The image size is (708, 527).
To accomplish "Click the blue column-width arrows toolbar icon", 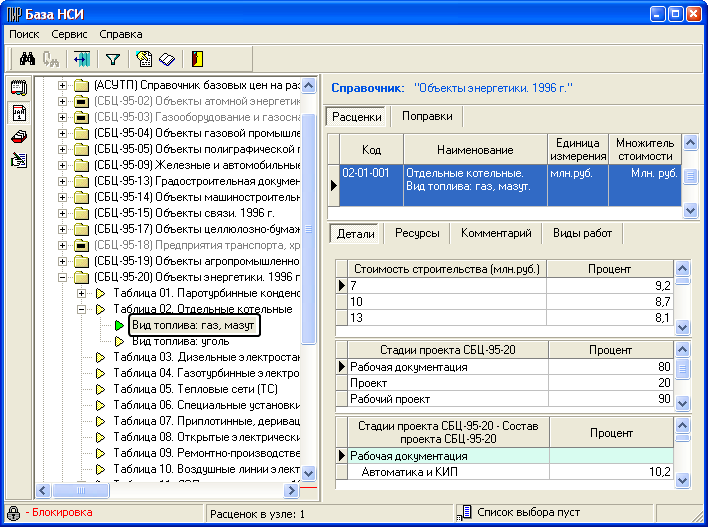I will (81, 59).
